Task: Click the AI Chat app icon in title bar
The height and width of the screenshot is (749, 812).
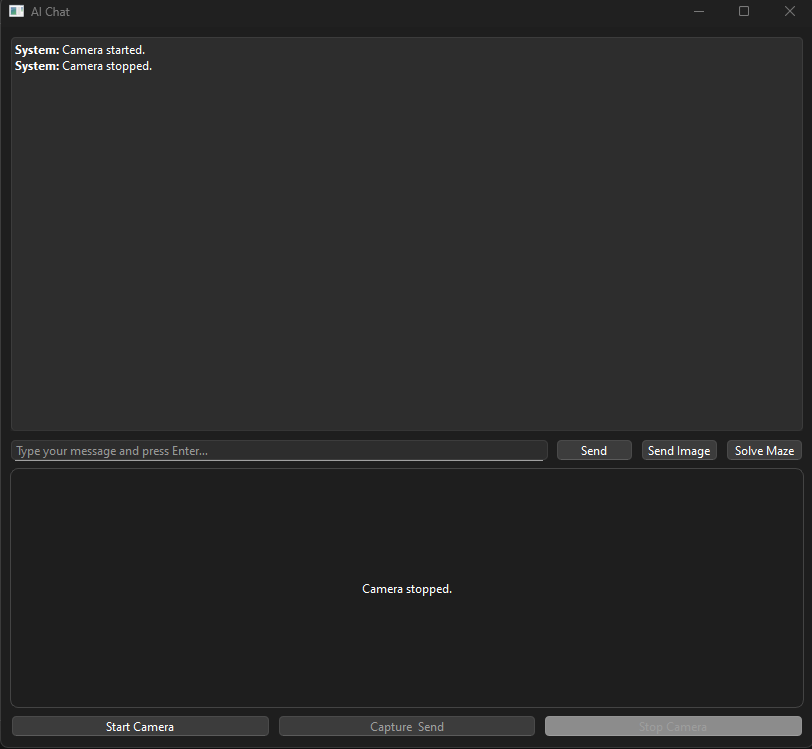Action: point(16,11)
